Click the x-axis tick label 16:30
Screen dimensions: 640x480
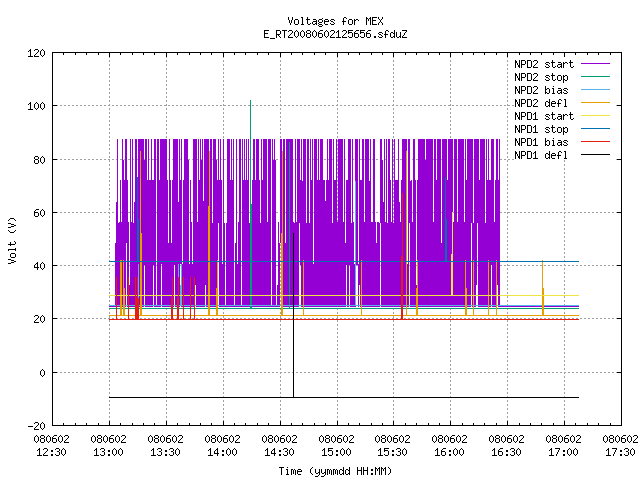pos(507,452)
